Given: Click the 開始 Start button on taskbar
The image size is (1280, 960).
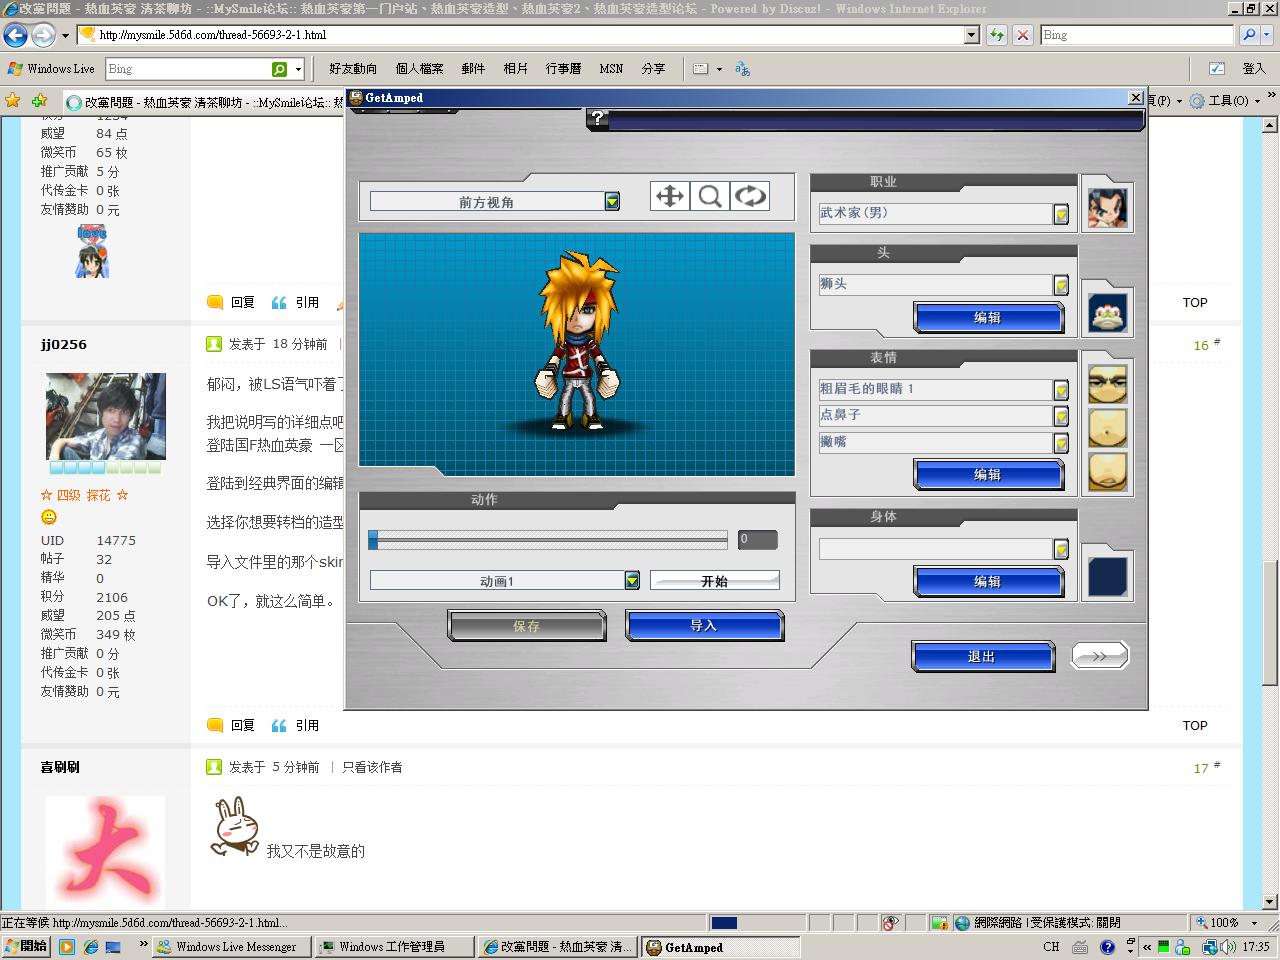Looking at the screenshot, I should [x=26, y=946].
